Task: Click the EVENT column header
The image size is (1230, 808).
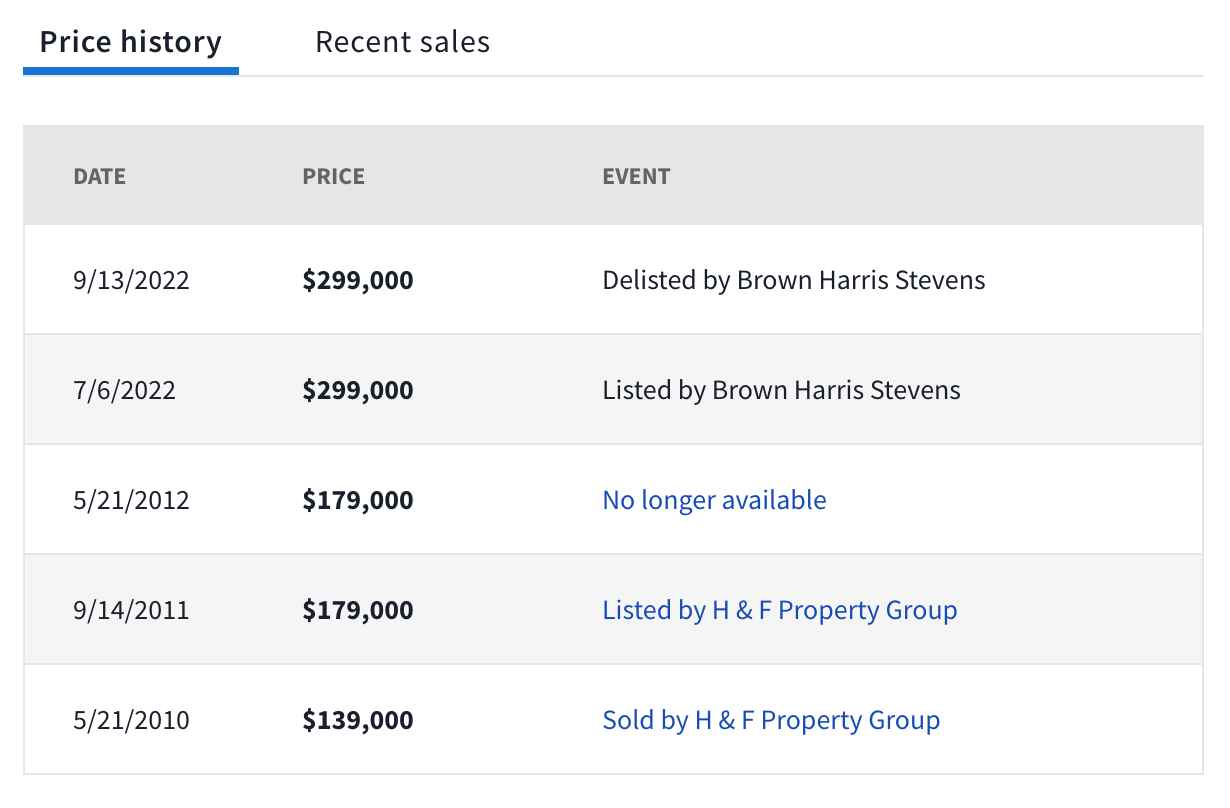Action: (x=636, y=177)
